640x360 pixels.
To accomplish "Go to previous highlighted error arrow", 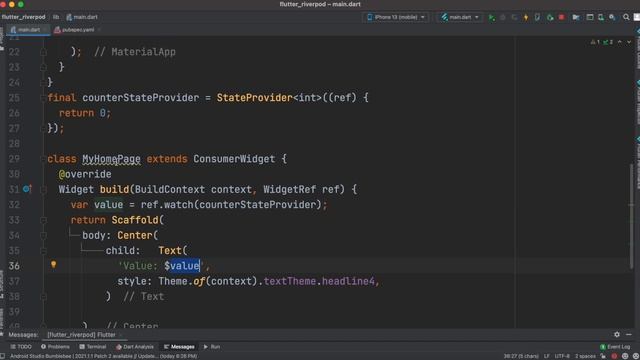I will click(x=620, y=42).
